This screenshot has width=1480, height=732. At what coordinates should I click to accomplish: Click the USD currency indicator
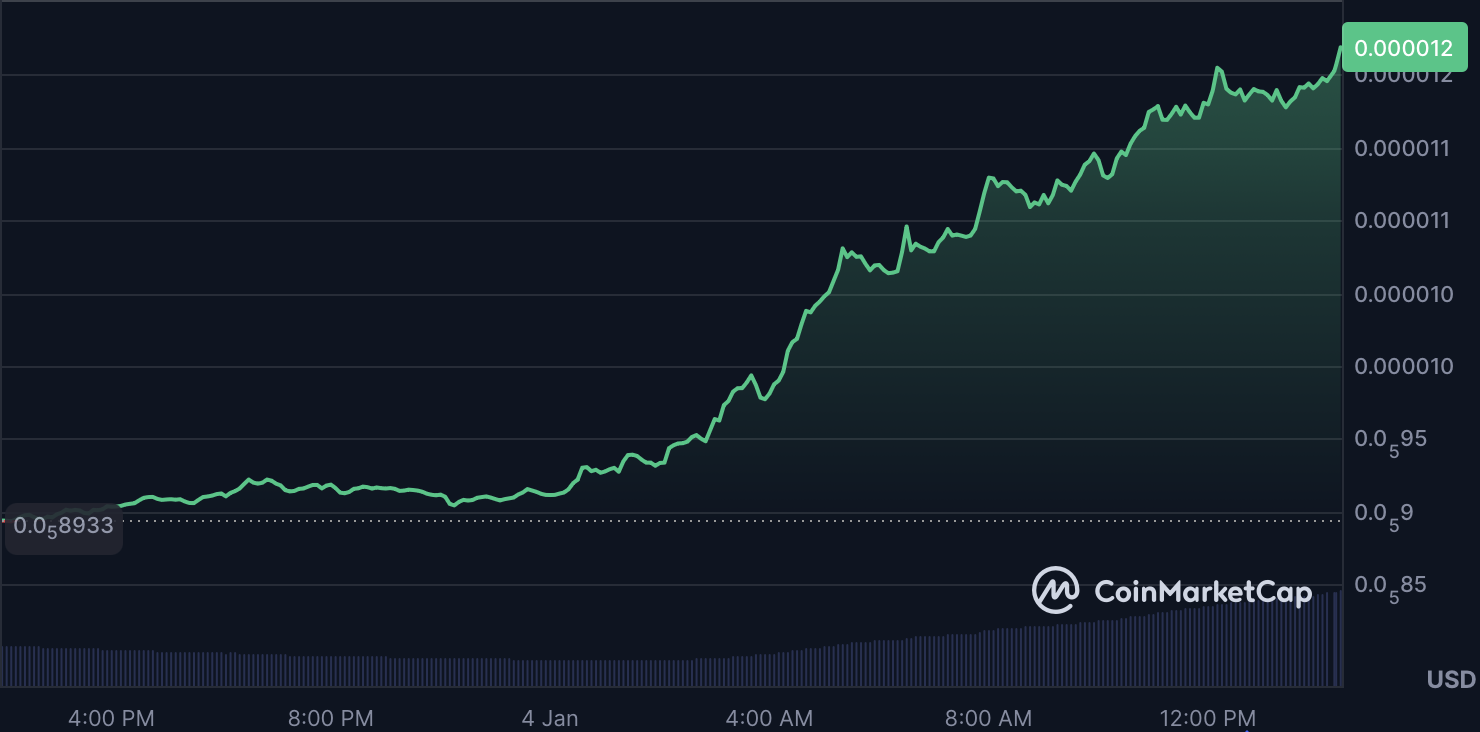(x=1449, y=679)
